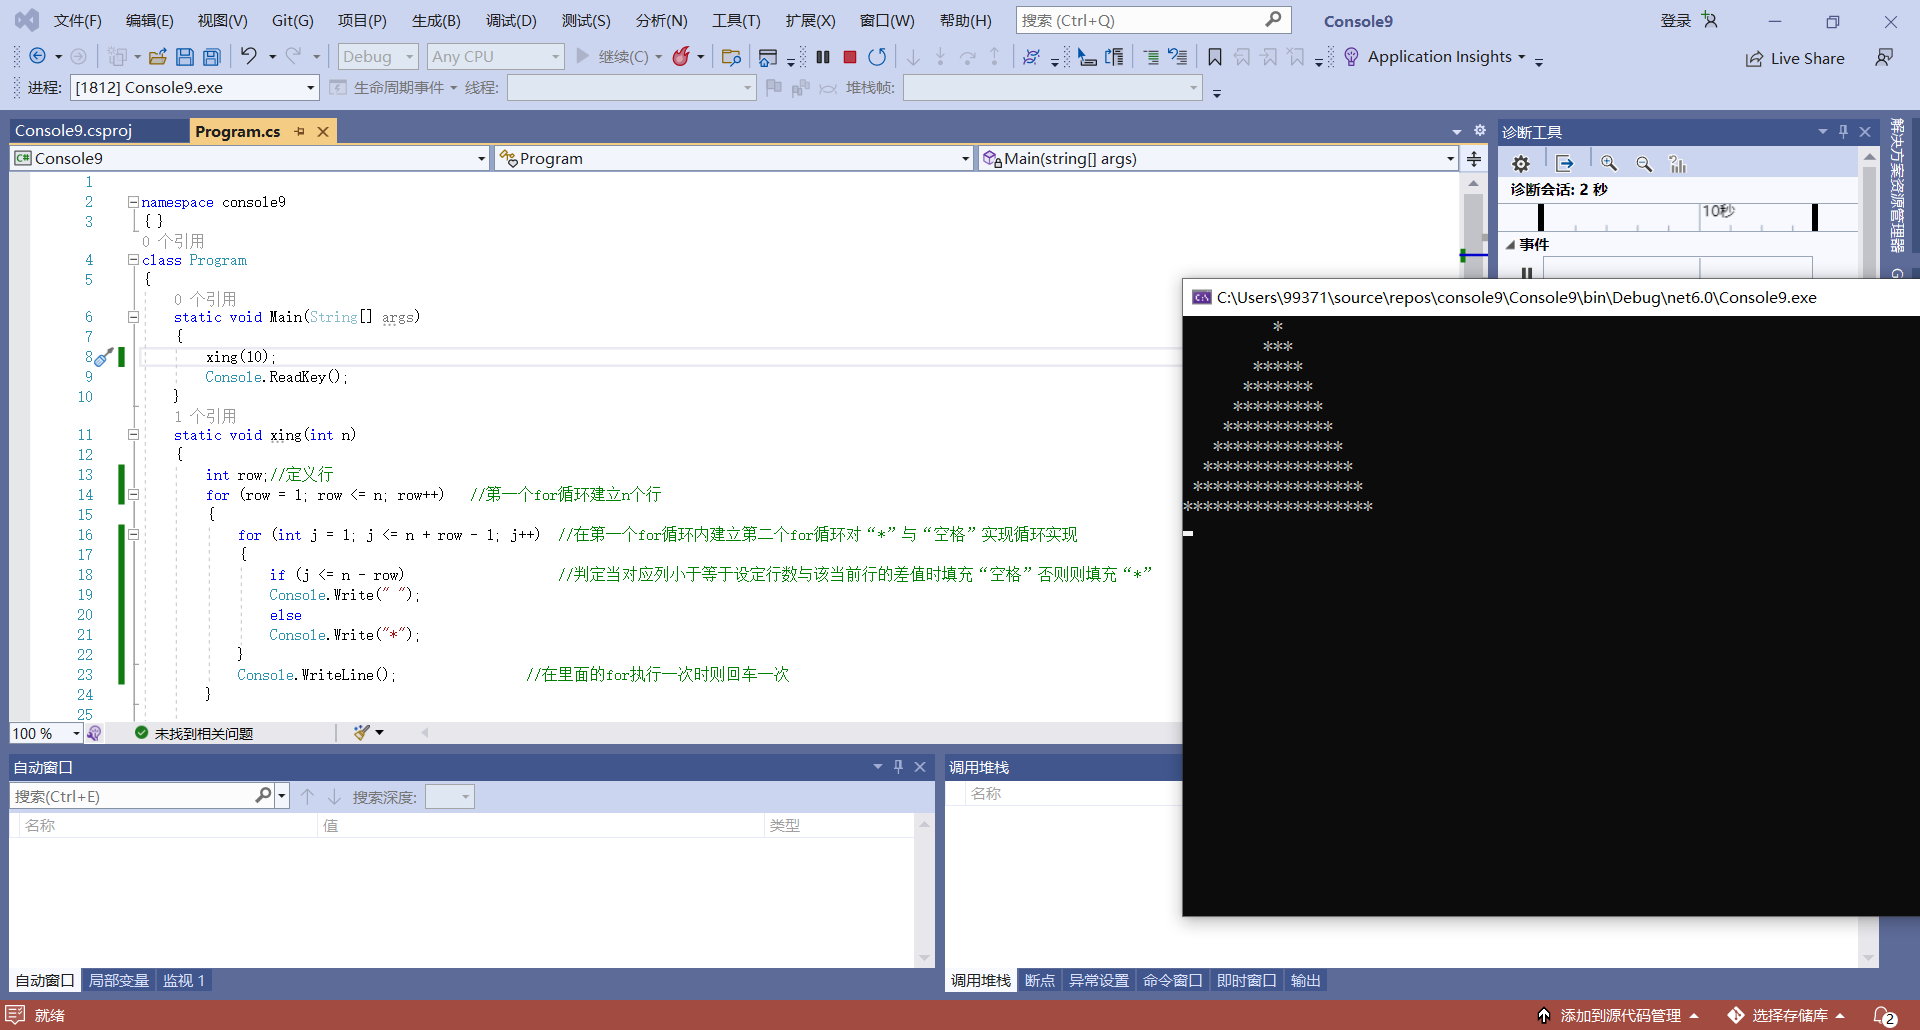Viewport: 1920px width, 1030px height.
Task: Click the Hot Reload flame icon
Action: click(681, 56)
